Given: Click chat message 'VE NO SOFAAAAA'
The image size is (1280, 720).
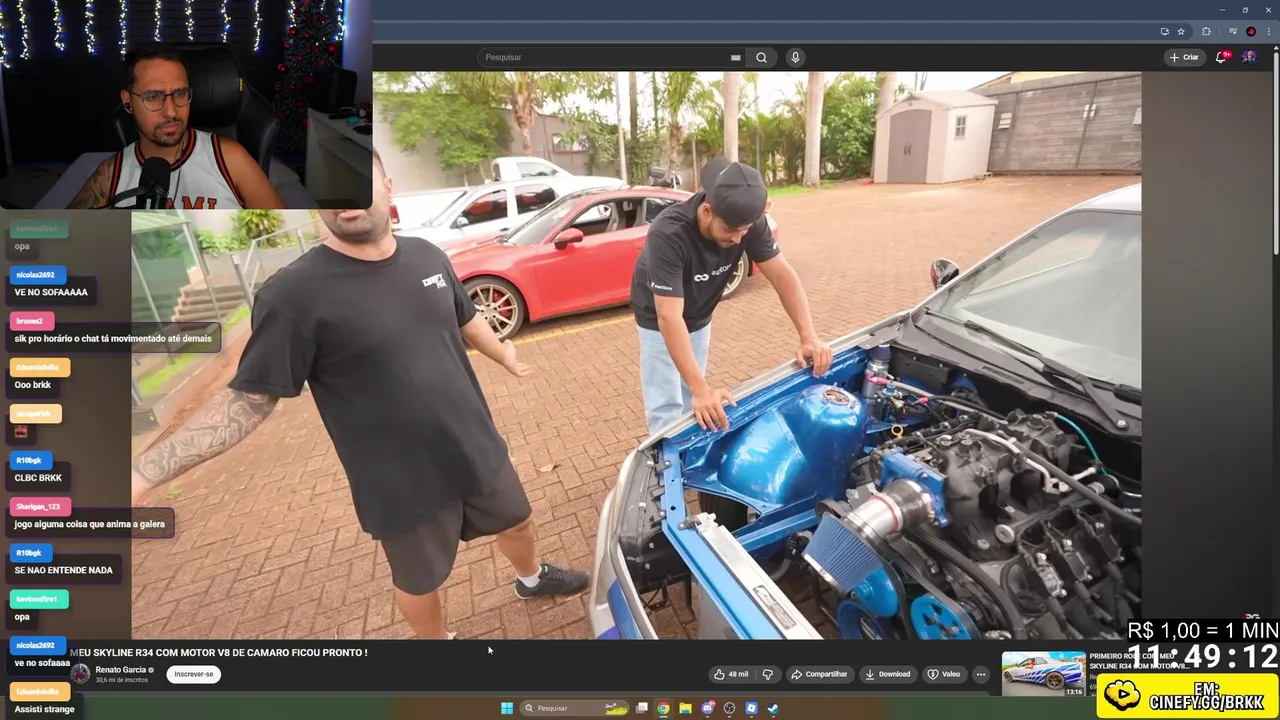Looking at the screenshot, I should point(51,292).
